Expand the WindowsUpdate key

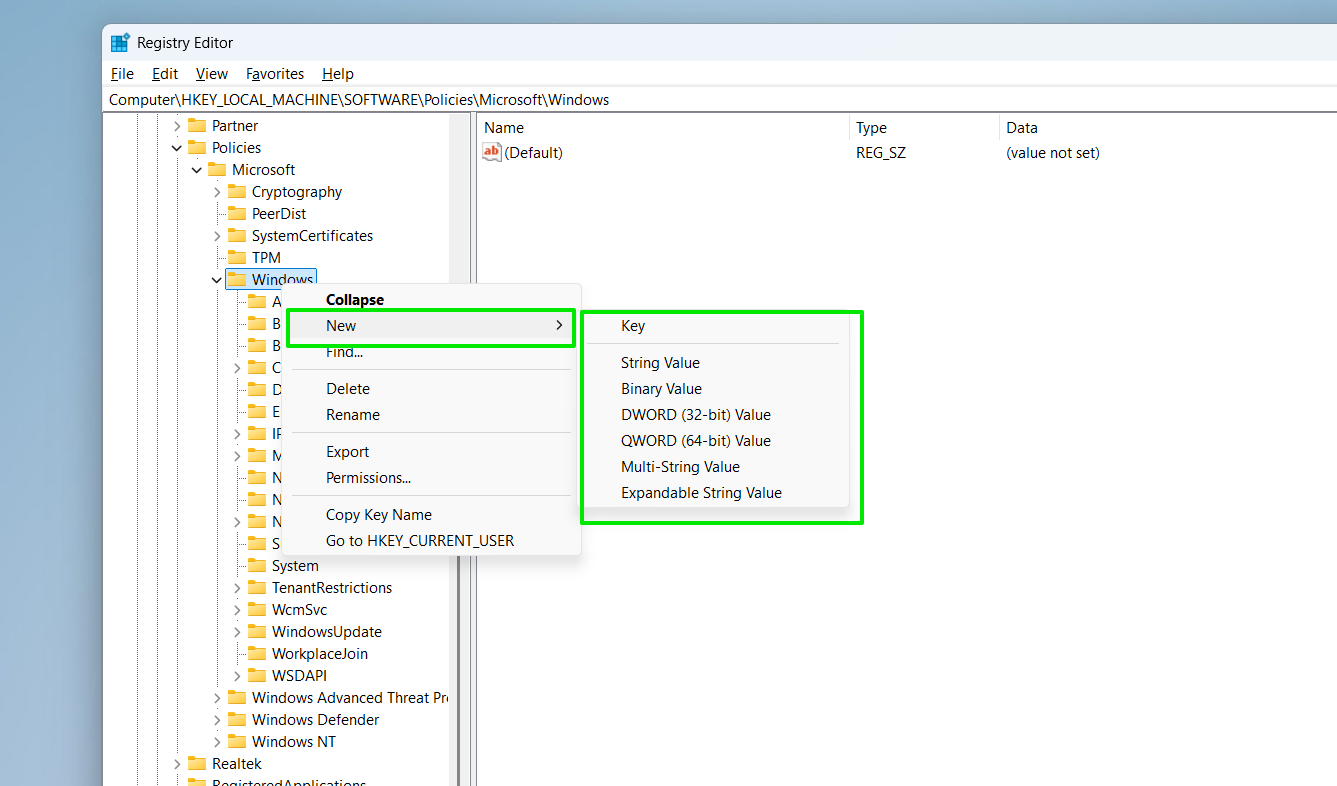[237, 632]
